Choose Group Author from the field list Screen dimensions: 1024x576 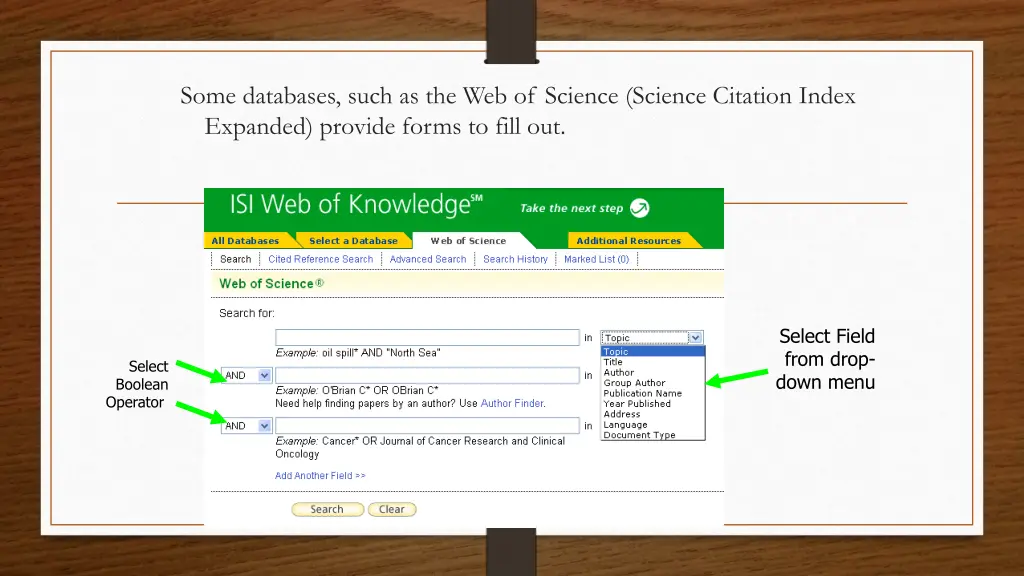[x=652, y=383]
